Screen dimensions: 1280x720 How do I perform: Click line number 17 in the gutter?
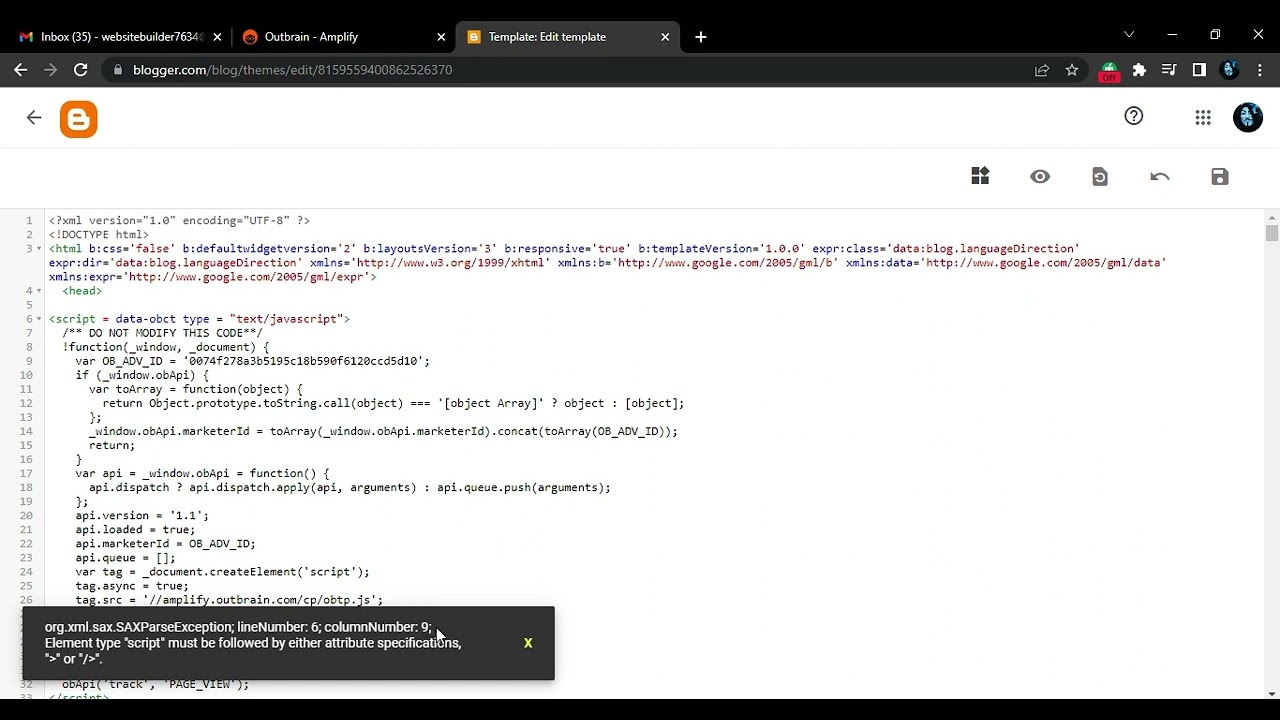(26, 474)
